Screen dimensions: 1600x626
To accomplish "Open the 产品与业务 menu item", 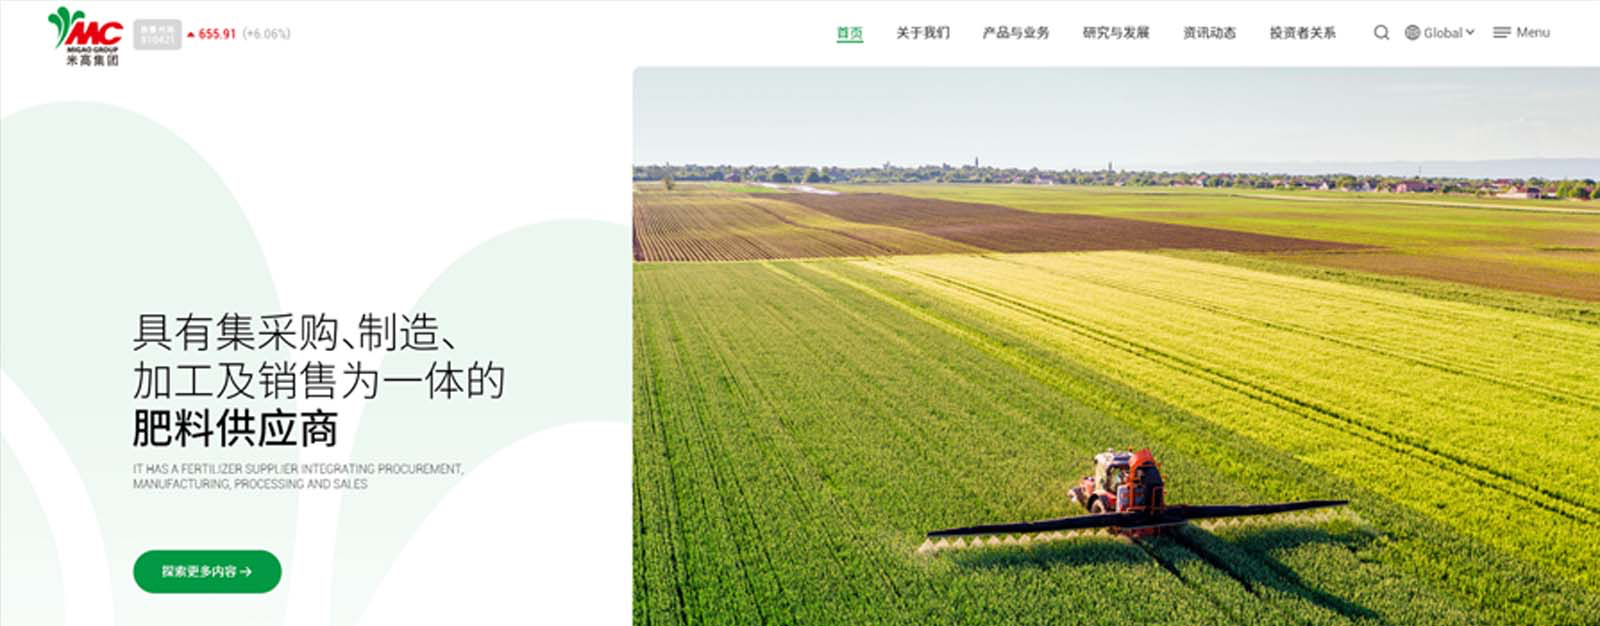I will click(1016, 33).
